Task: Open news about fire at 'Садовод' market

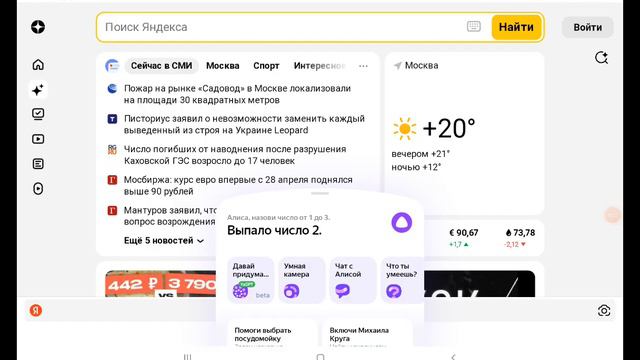Action: click(x=238, y=94)
